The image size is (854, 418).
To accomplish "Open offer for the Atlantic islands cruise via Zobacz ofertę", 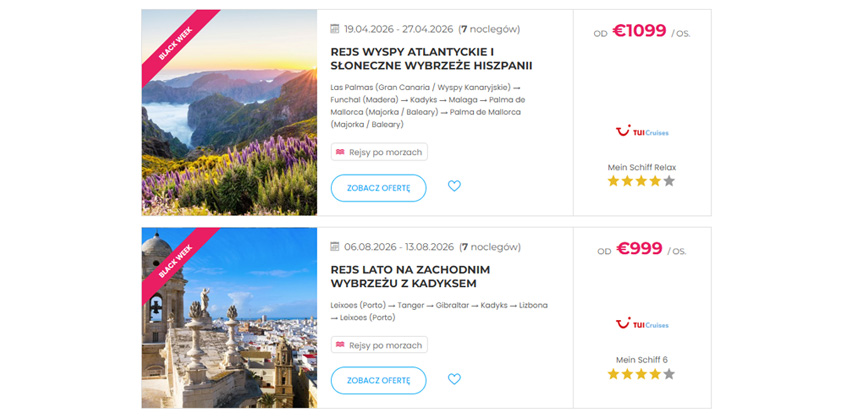I will click(378, 188).
